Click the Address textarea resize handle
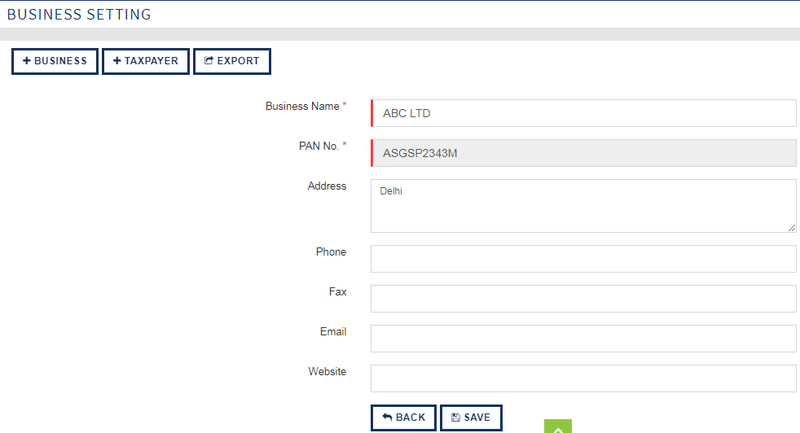This screenshot has width=800, height=433. (x=791, y=228)
